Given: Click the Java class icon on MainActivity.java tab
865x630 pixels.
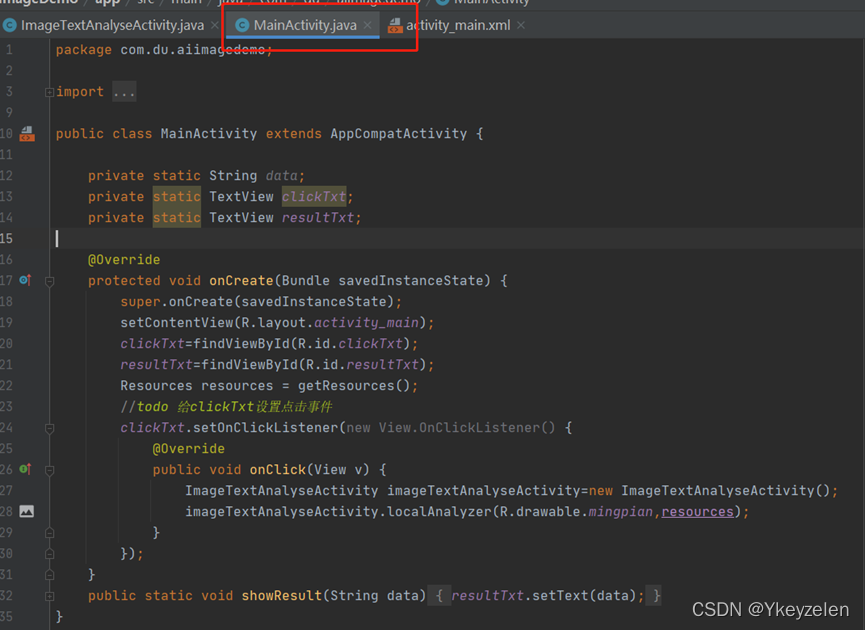Looking at the screenshot, I should tap(242, 25).
